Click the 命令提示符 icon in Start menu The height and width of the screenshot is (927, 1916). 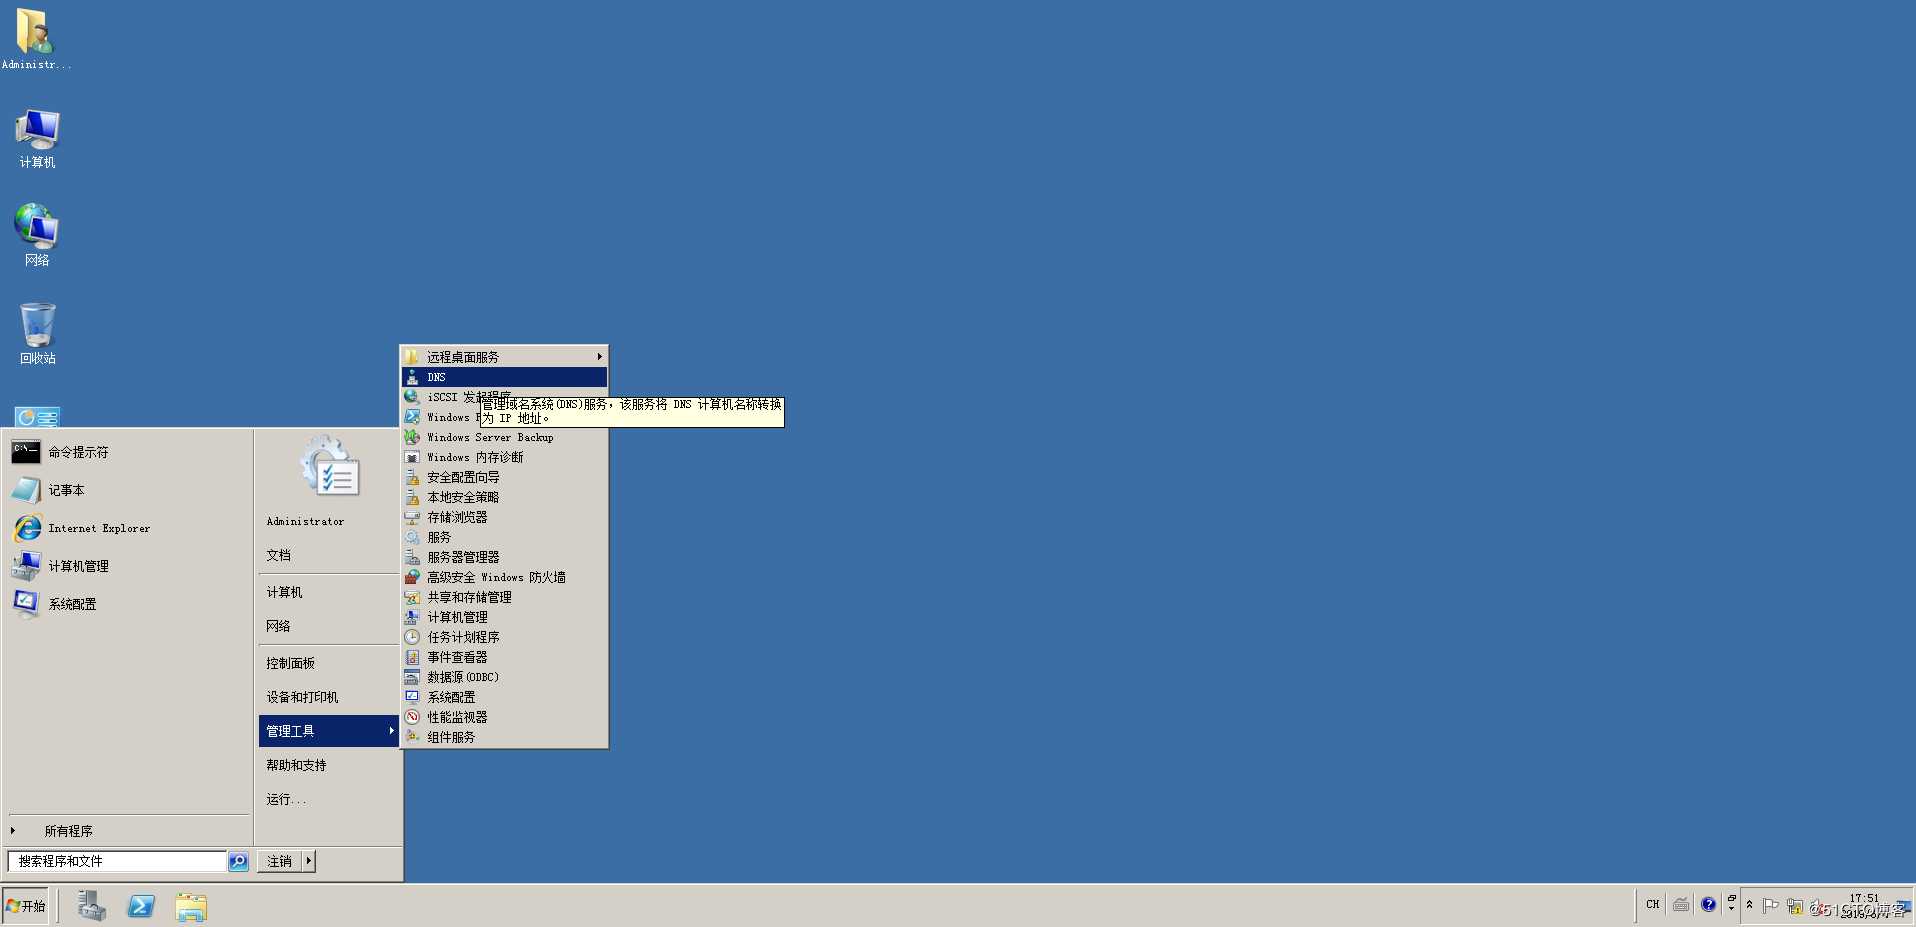26,452
